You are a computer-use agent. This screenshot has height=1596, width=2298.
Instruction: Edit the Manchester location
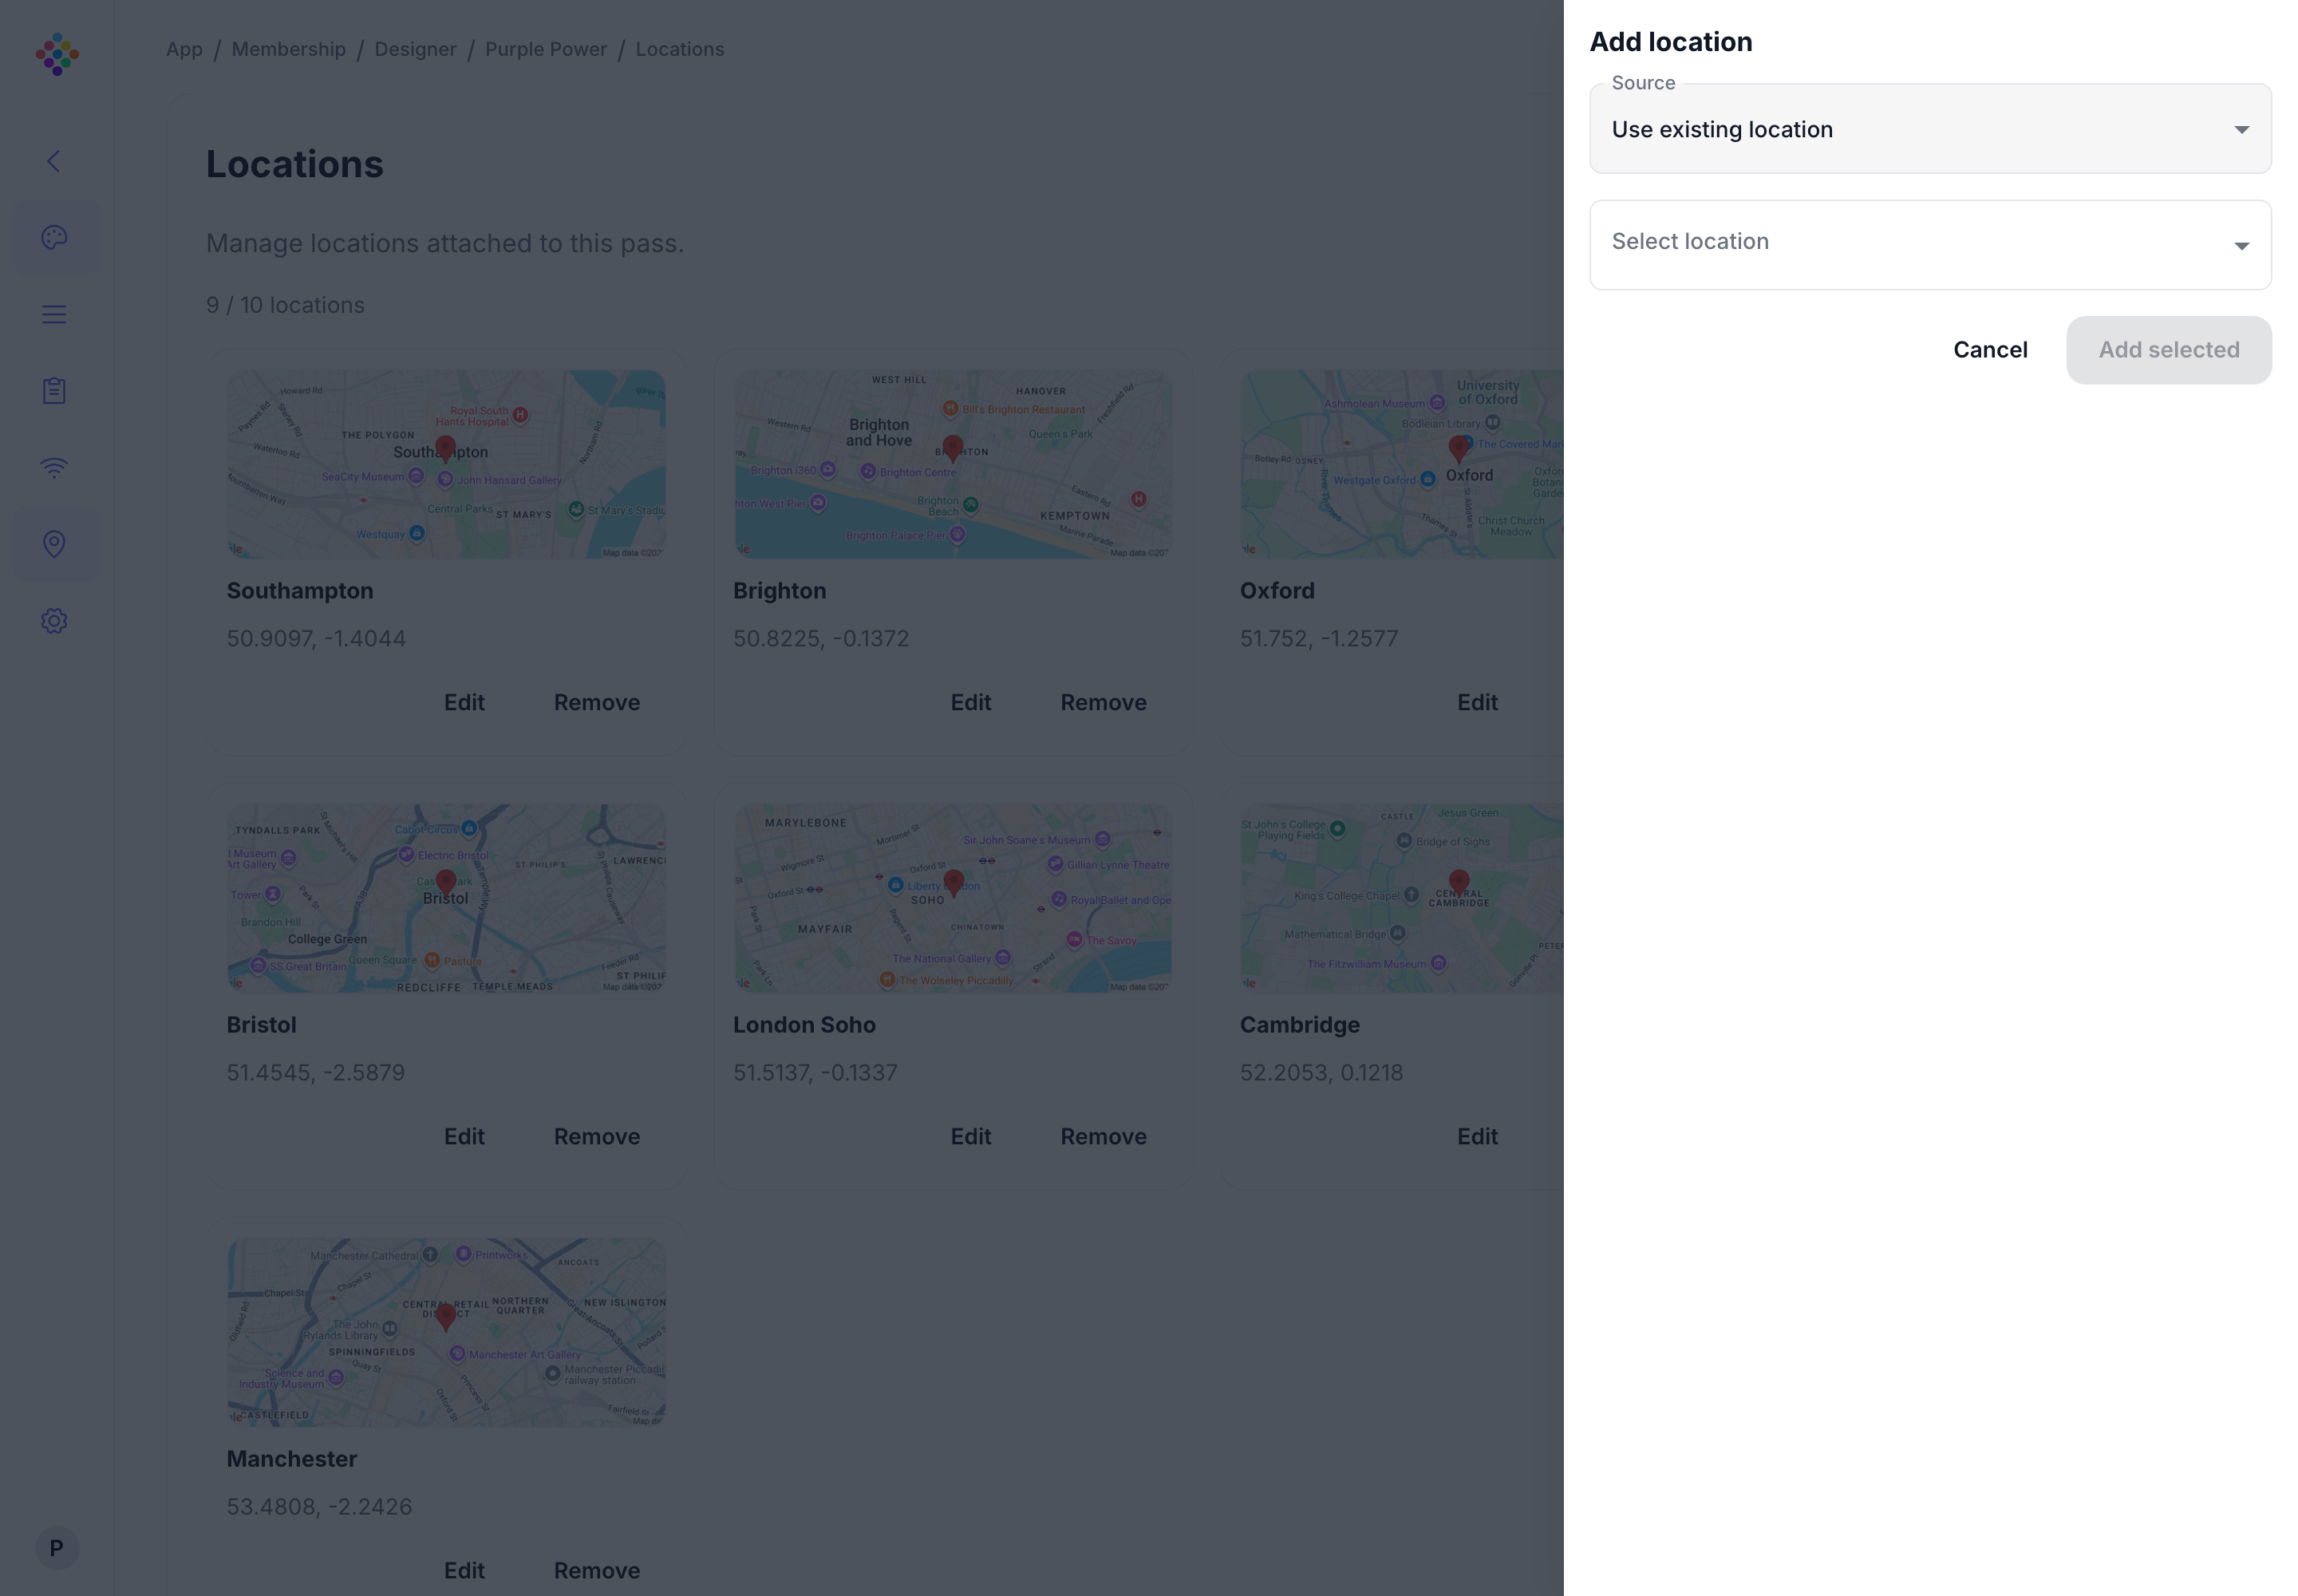coord(464,1571)
